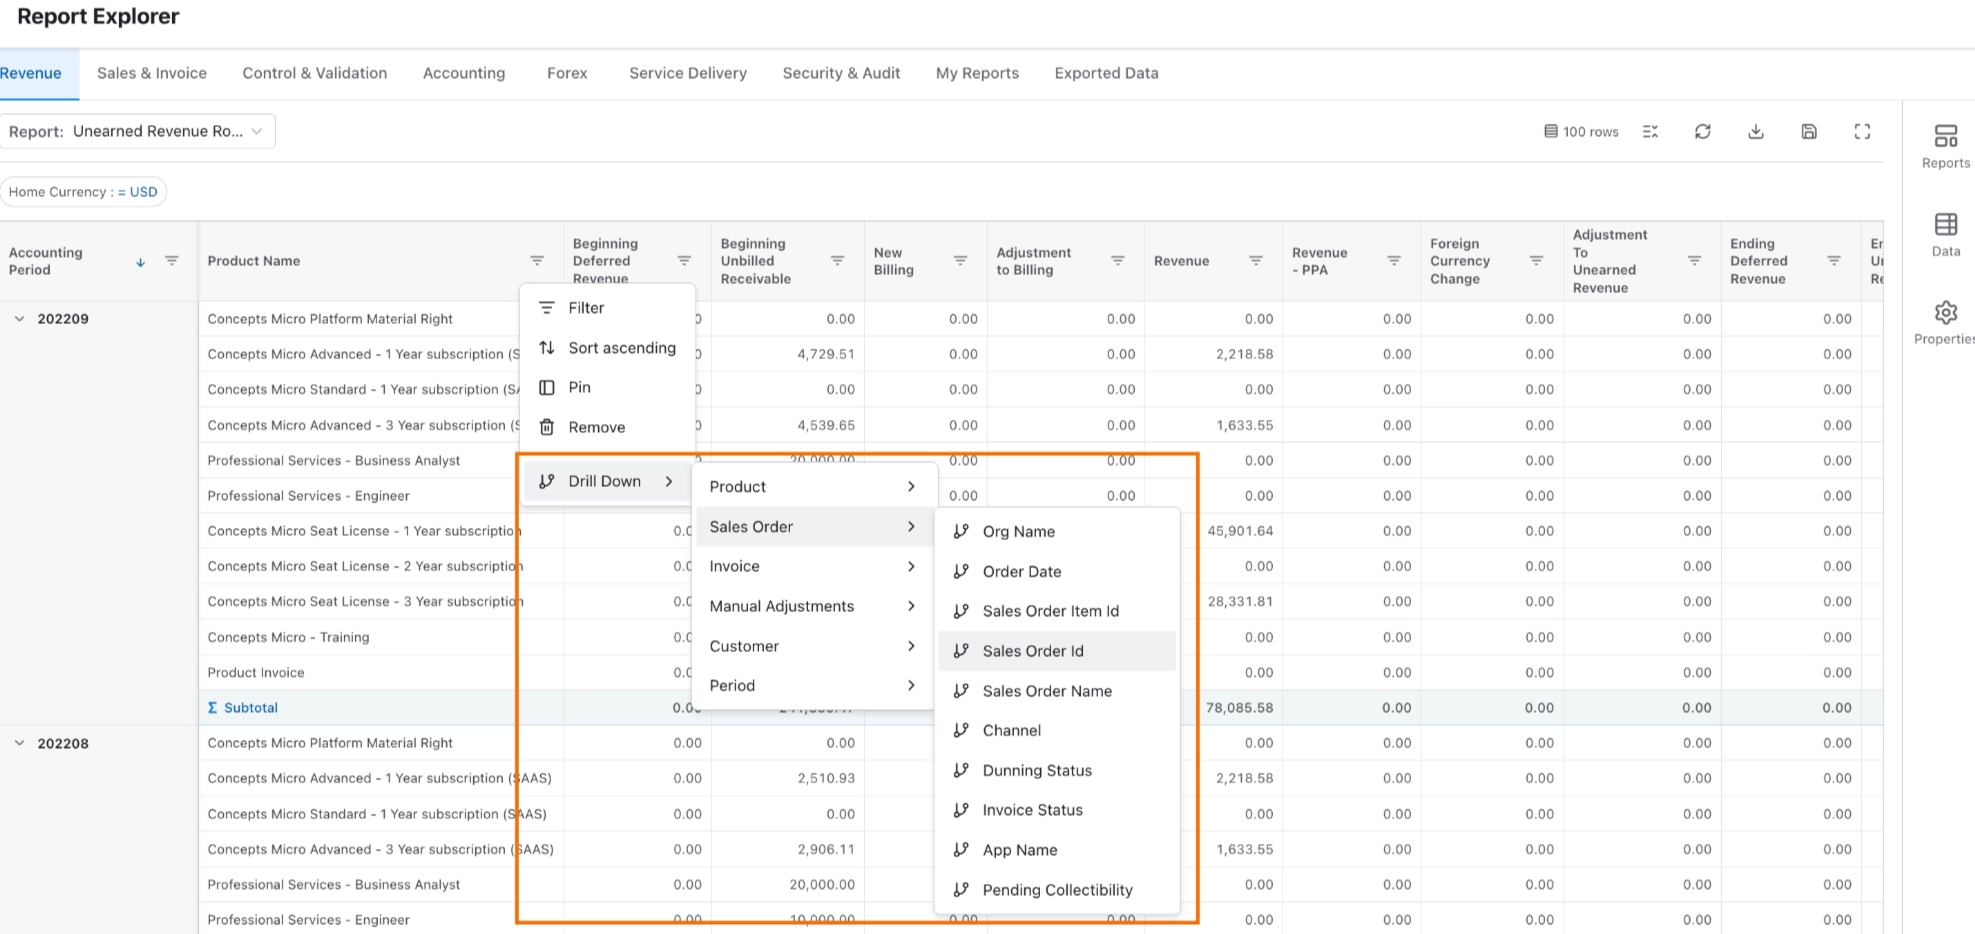
Task: Drill down by Sales Order Item Id
Action: [1057, 611]
